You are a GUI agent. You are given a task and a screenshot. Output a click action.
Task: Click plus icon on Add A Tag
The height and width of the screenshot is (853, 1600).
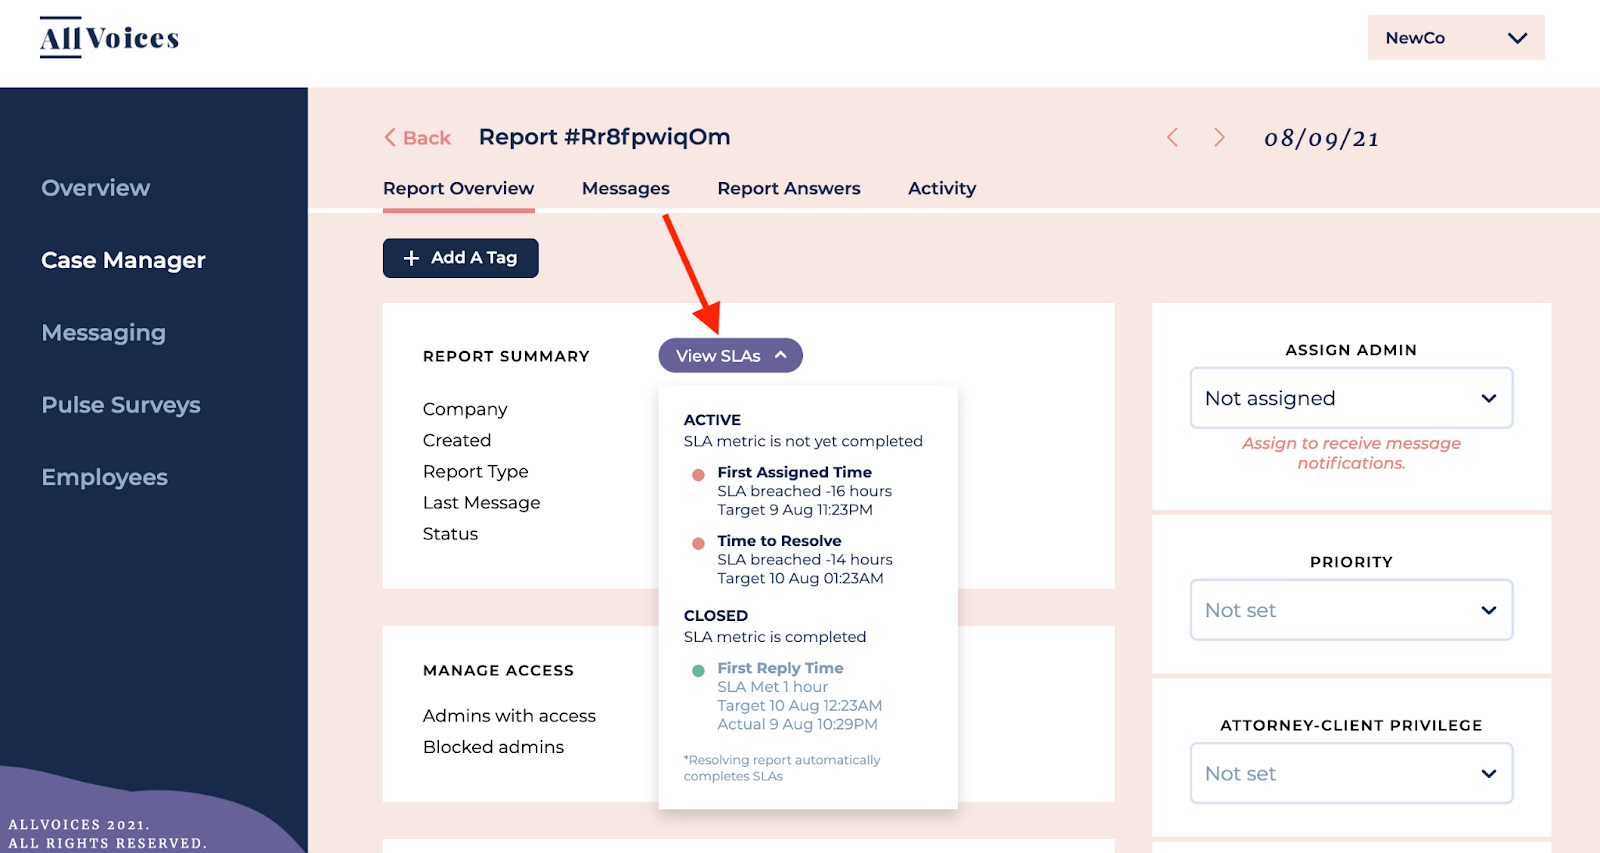tap(411, 258)
